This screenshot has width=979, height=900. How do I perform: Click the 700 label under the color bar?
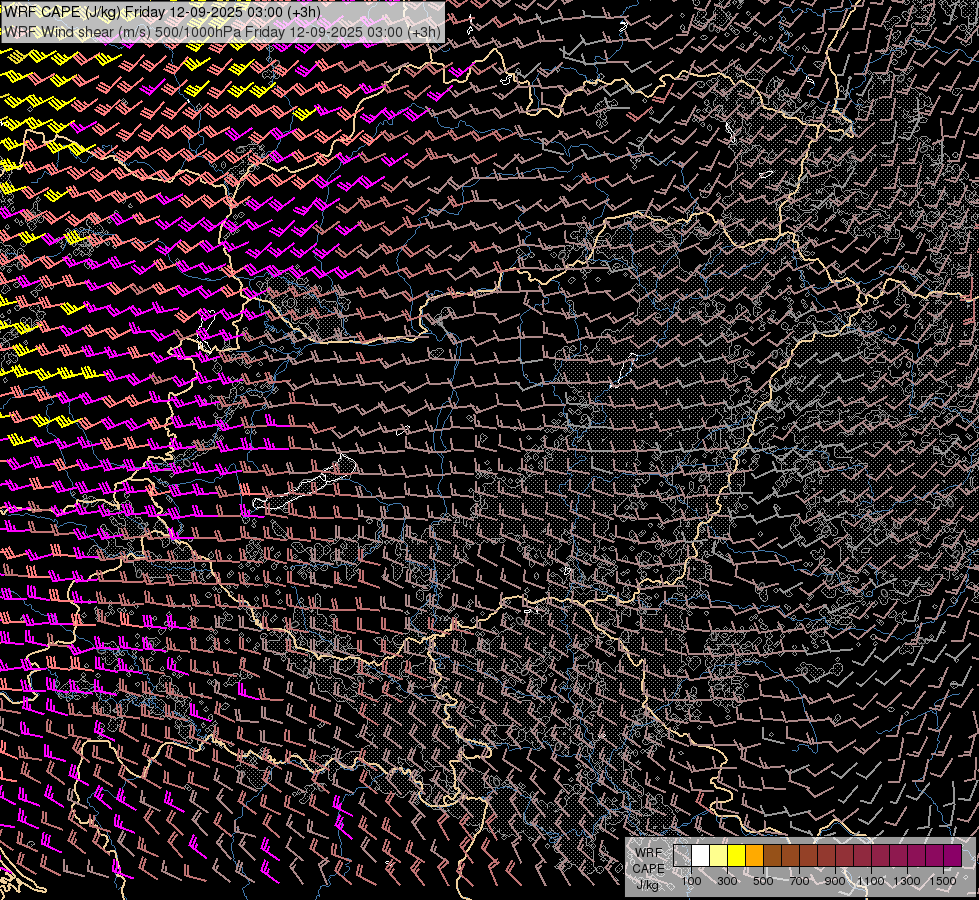point(799,881)
